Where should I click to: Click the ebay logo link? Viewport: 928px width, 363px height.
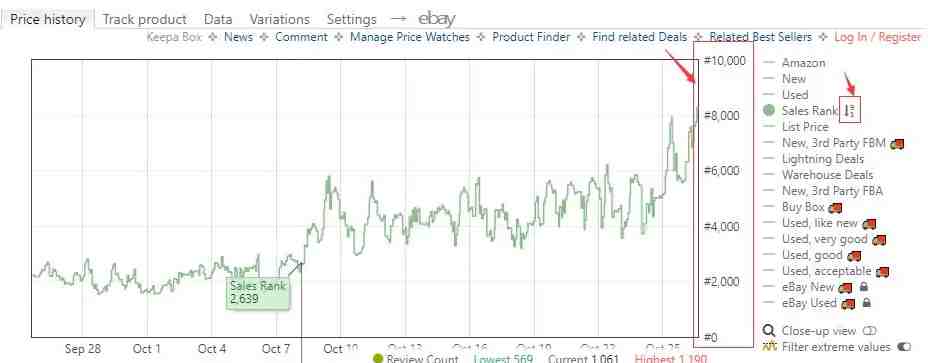(x=437, y=19)
